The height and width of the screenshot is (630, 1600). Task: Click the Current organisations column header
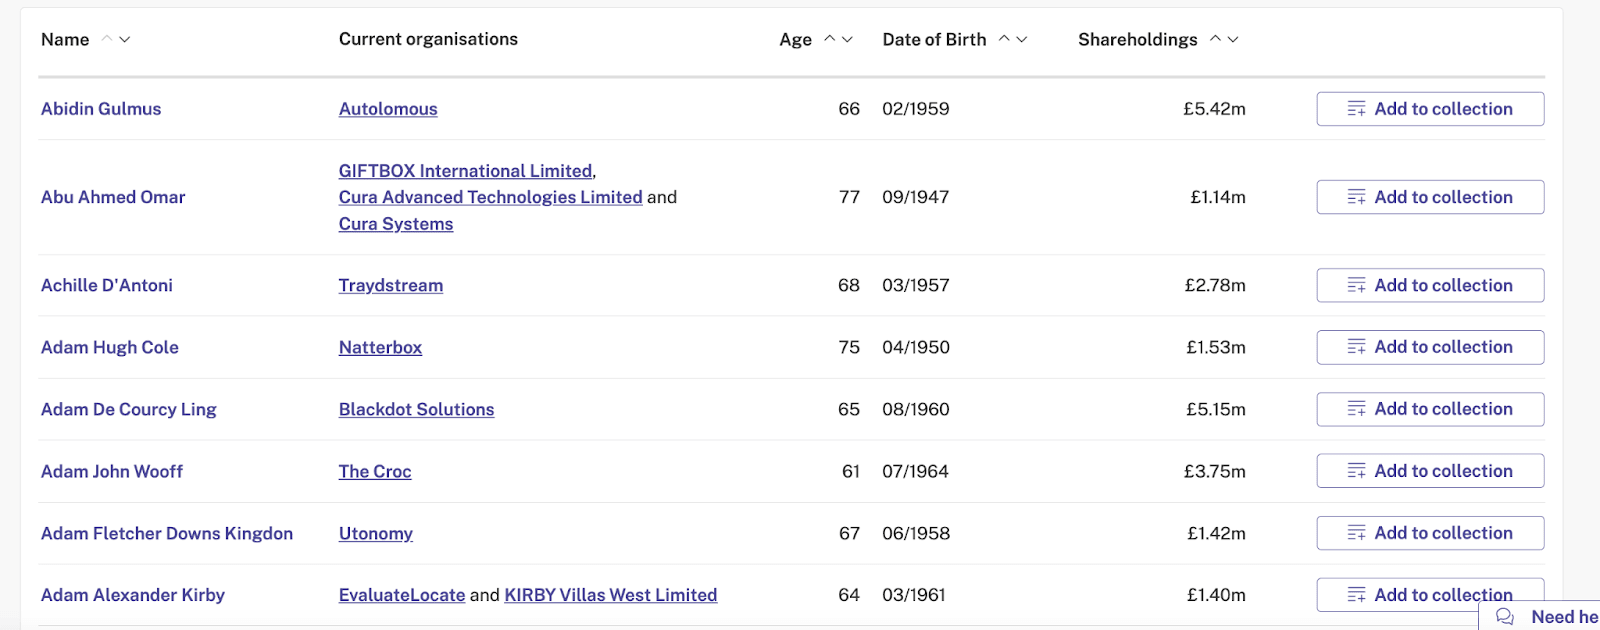pyautogui.click(x=428, y=39)
